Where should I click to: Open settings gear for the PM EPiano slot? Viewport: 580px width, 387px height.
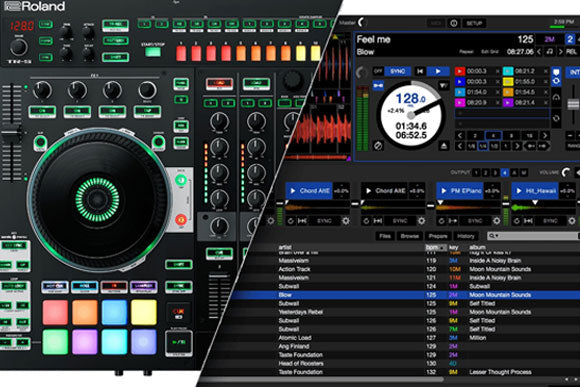(496, 221)
